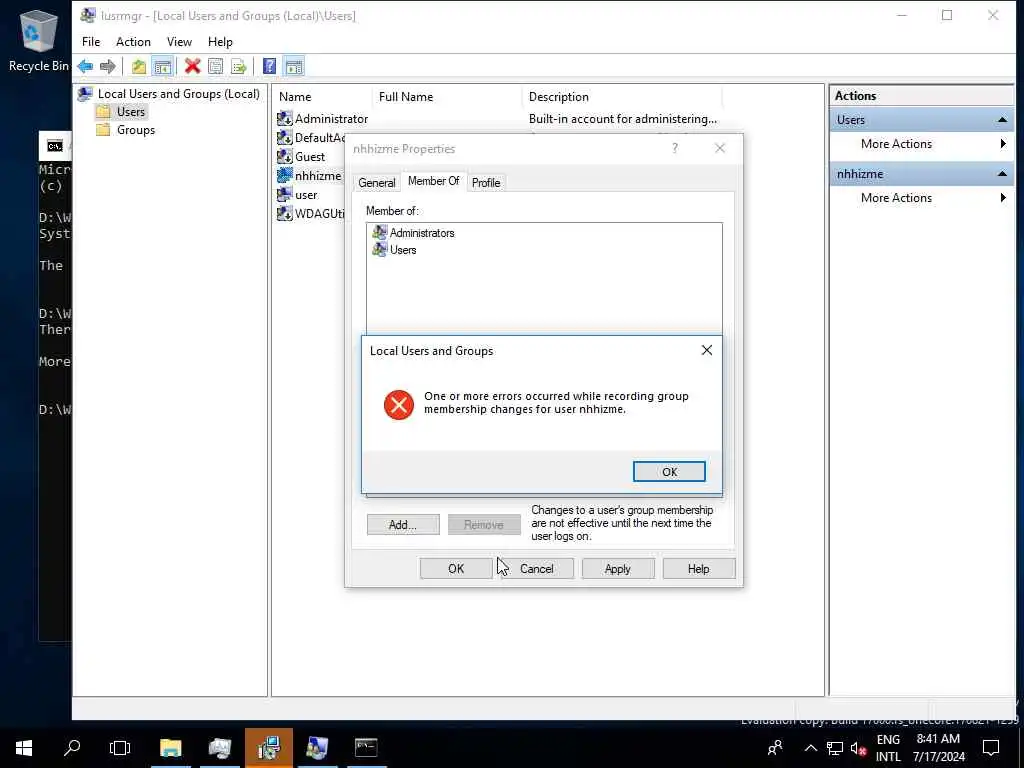Viewport: 1024px width, 768px height.
Task: Click the Command Prompt taskbar icon
Action: (x=366, y=748)
